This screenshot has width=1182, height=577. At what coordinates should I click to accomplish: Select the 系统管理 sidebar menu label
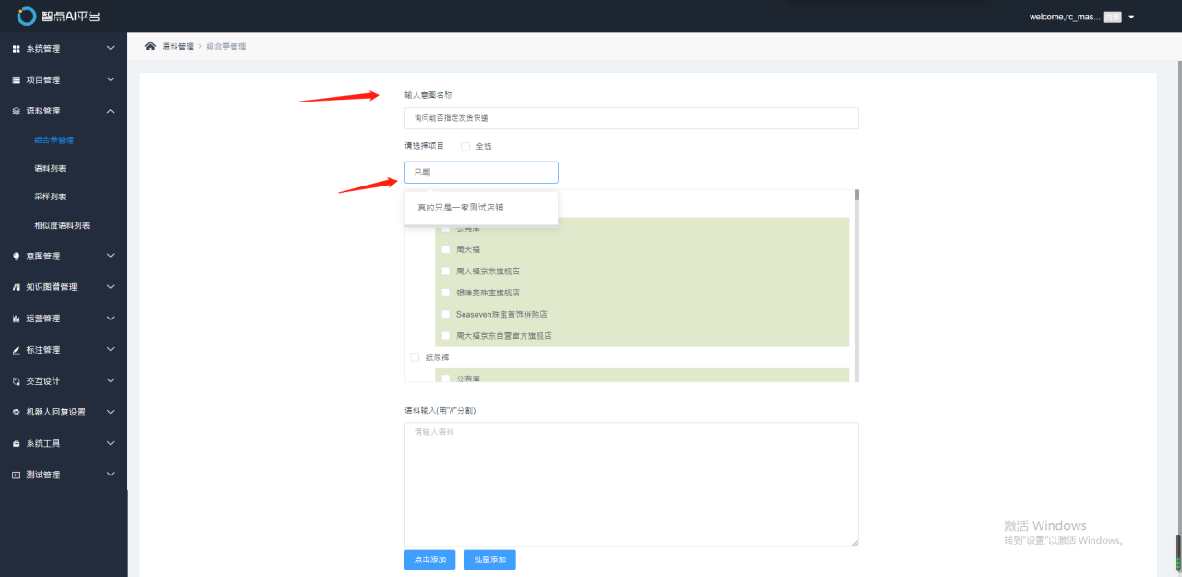44,49
